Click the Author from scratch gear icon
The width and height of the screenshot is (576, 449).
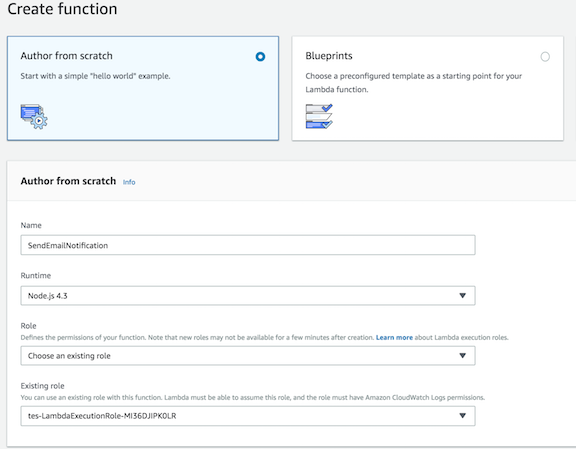coord(34,116)
